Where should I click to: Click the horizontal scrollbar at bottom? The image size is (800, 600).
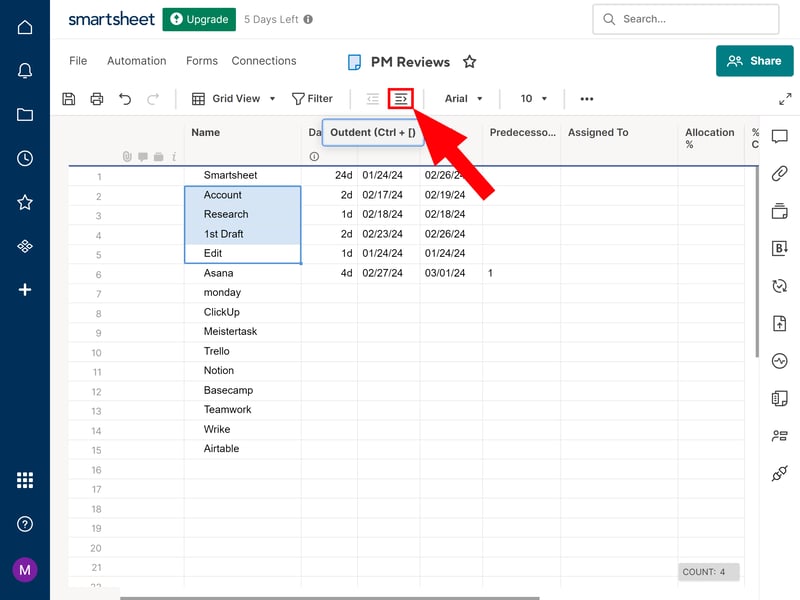330,598
